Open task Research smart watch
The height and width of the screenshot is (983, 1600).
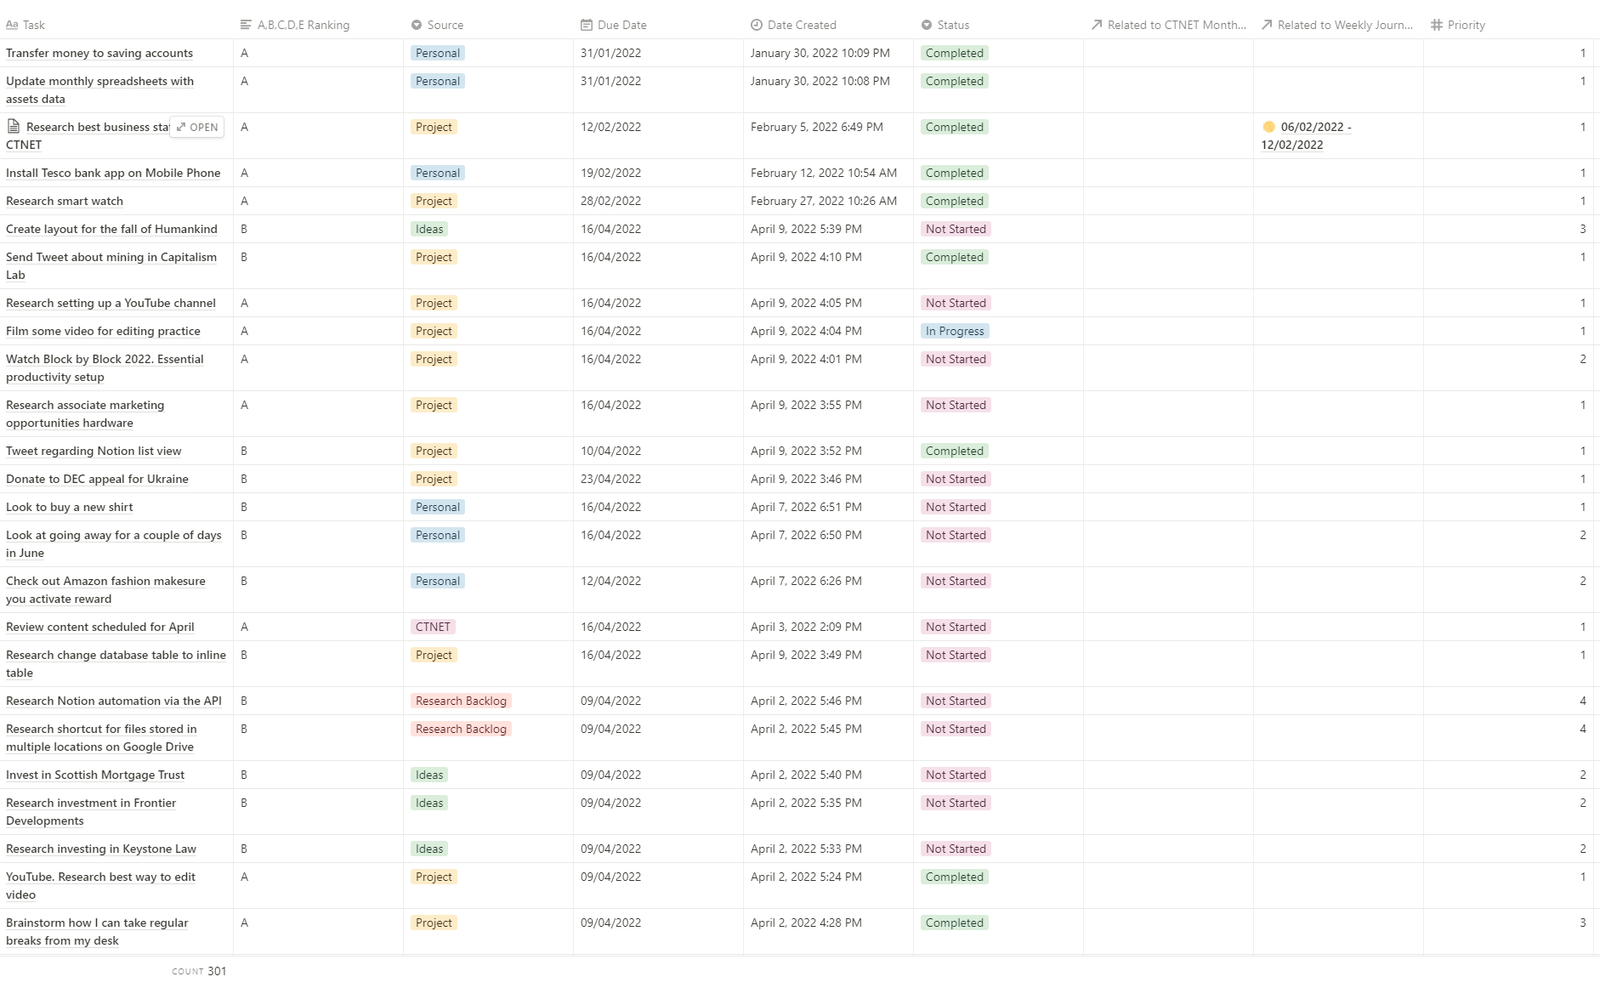click(x=65, y=201)
